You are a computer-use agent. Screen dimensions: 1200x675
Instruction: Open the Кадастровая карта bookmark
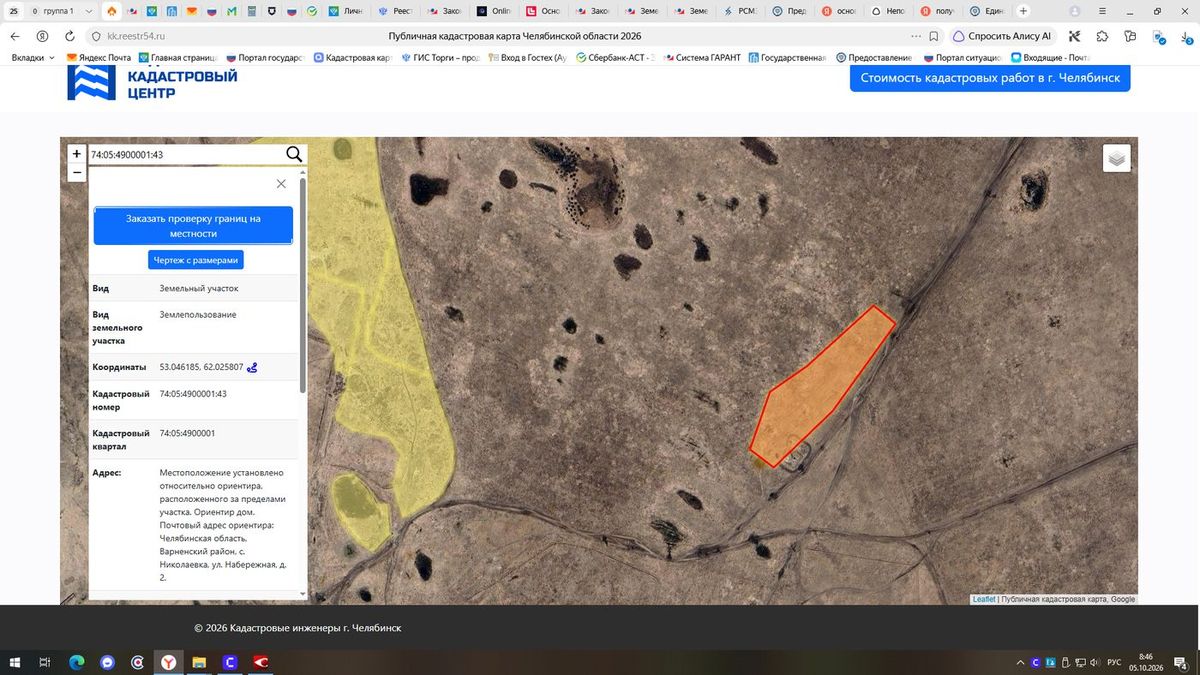[x=351, y=58]
